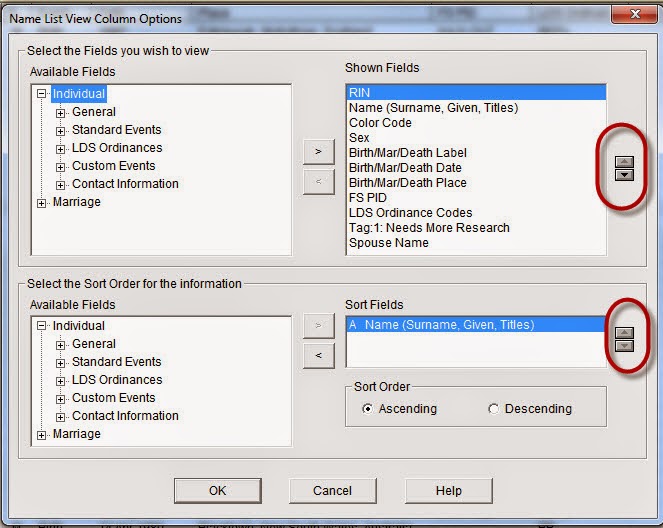
Task: Remove field from Sort Fields with arrow
Action: (318, 356)
